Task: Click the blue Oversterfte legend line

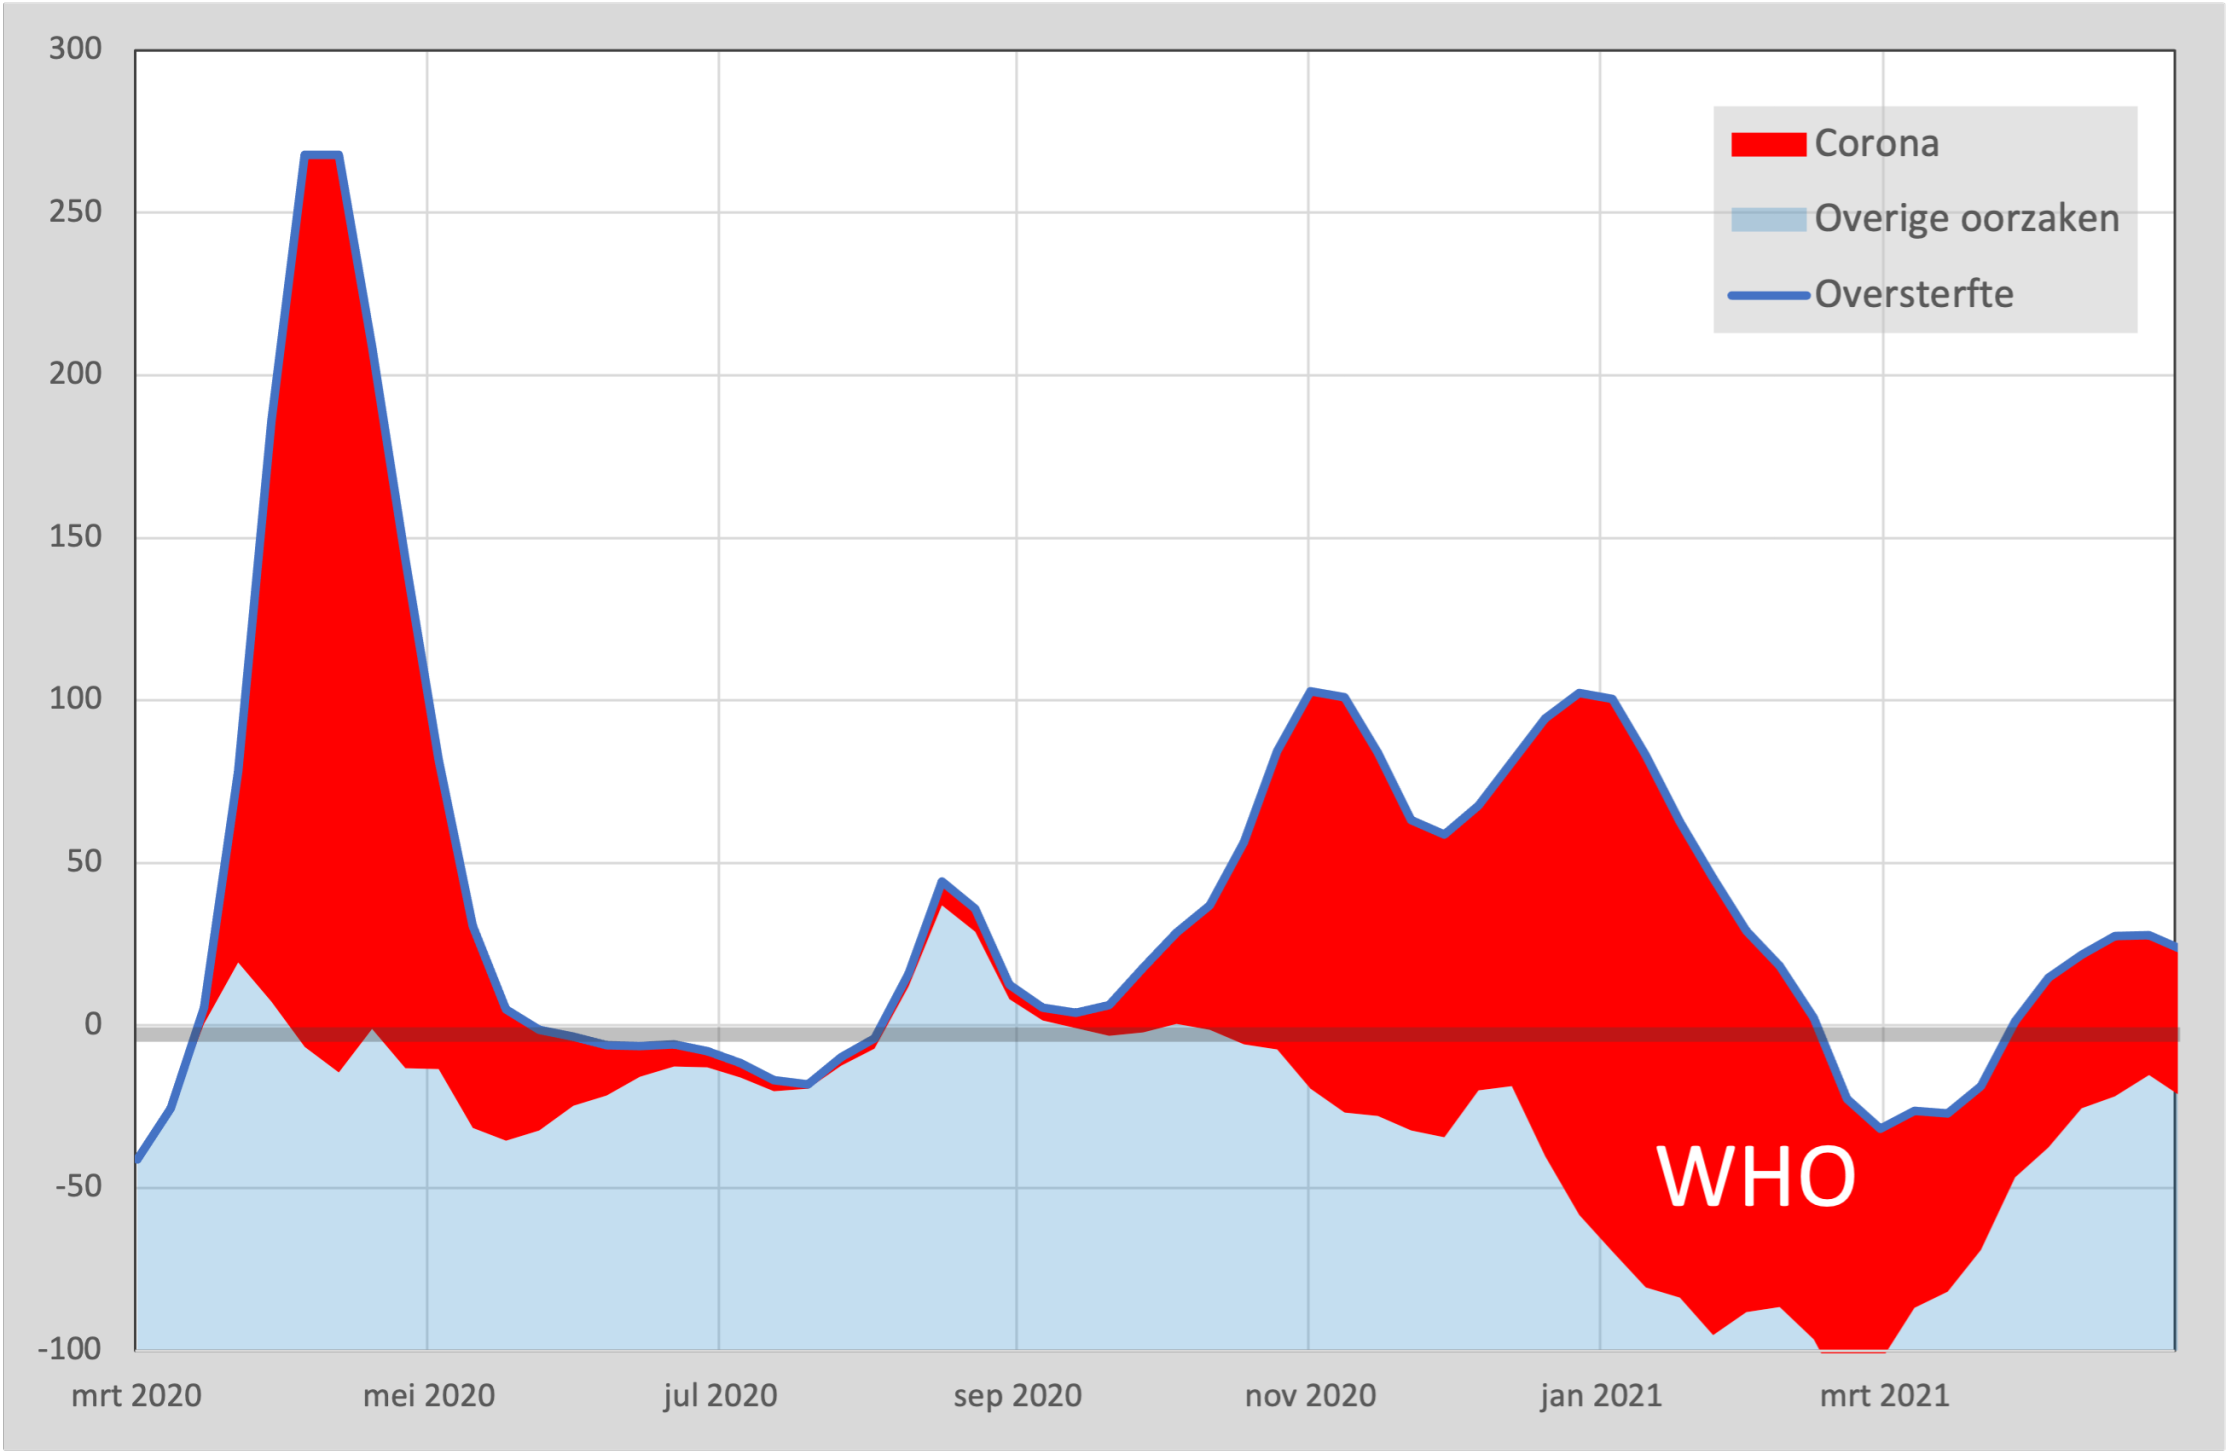Action: coord(1768,295)
